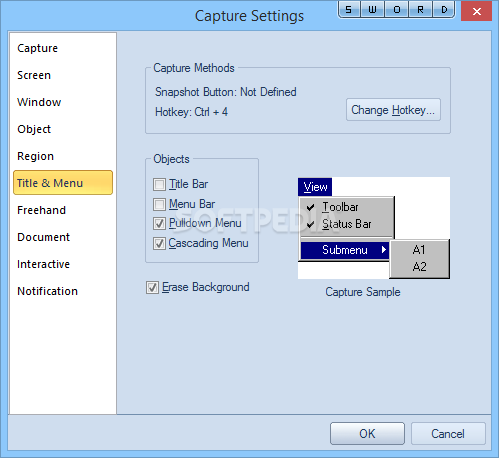Go to the Freehand settings page

(41, 210)
